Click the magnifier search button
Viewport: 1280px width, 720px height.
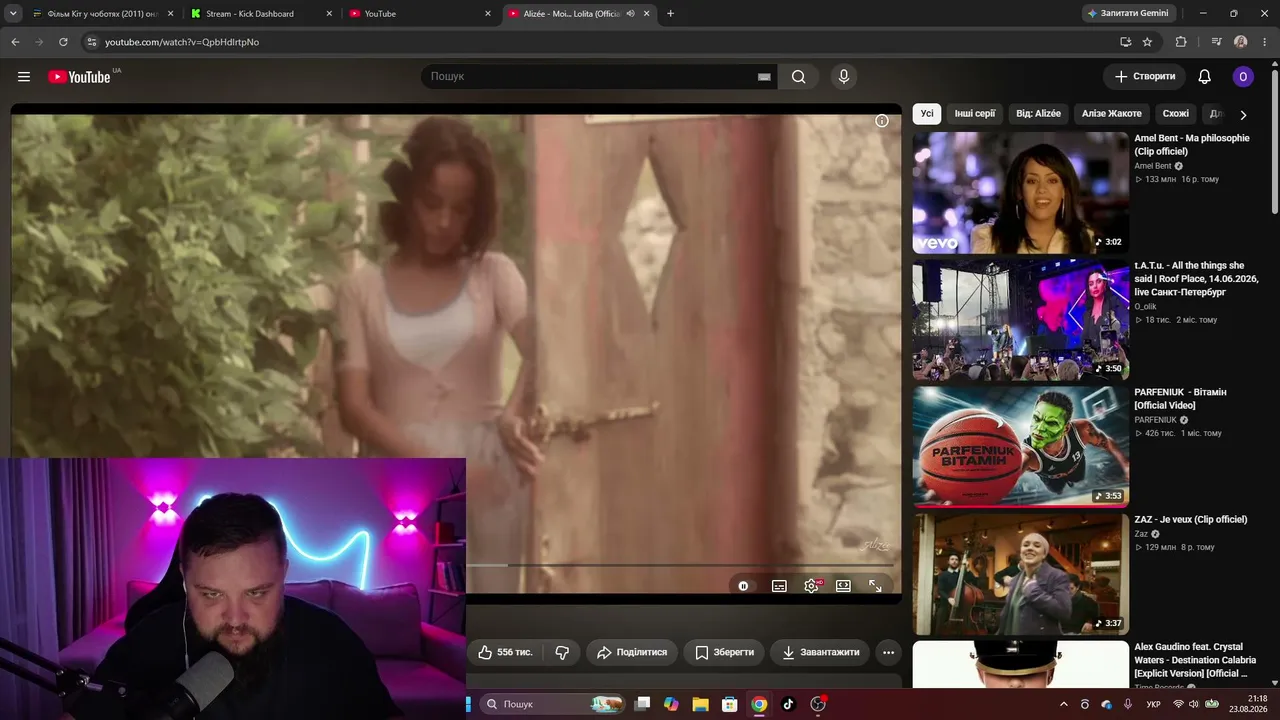(798, 77)
